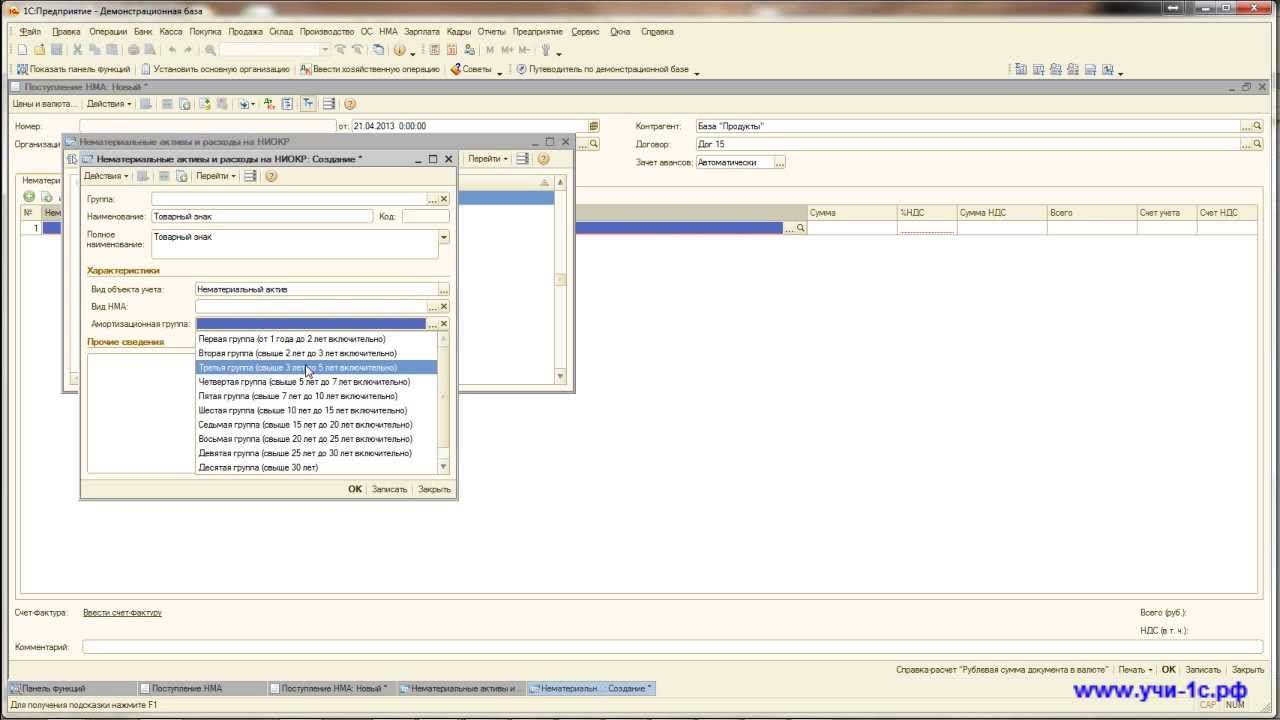Click OK button in Поступление НМА window
The image size is (1280, 720).
(1168, 670)
